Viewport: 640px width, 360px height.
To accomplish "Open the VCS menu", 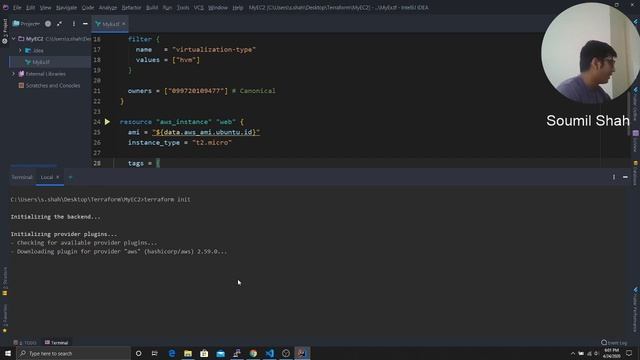I will tap(199, 7).
